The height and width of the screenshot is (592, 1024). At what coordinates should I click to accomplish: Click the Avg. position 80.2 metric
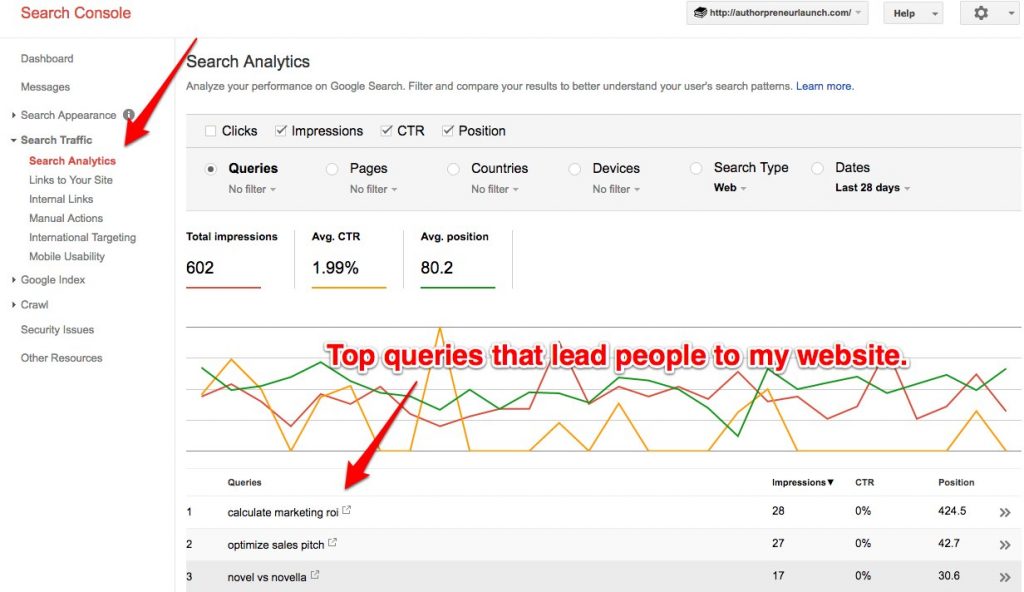(458, 259)
